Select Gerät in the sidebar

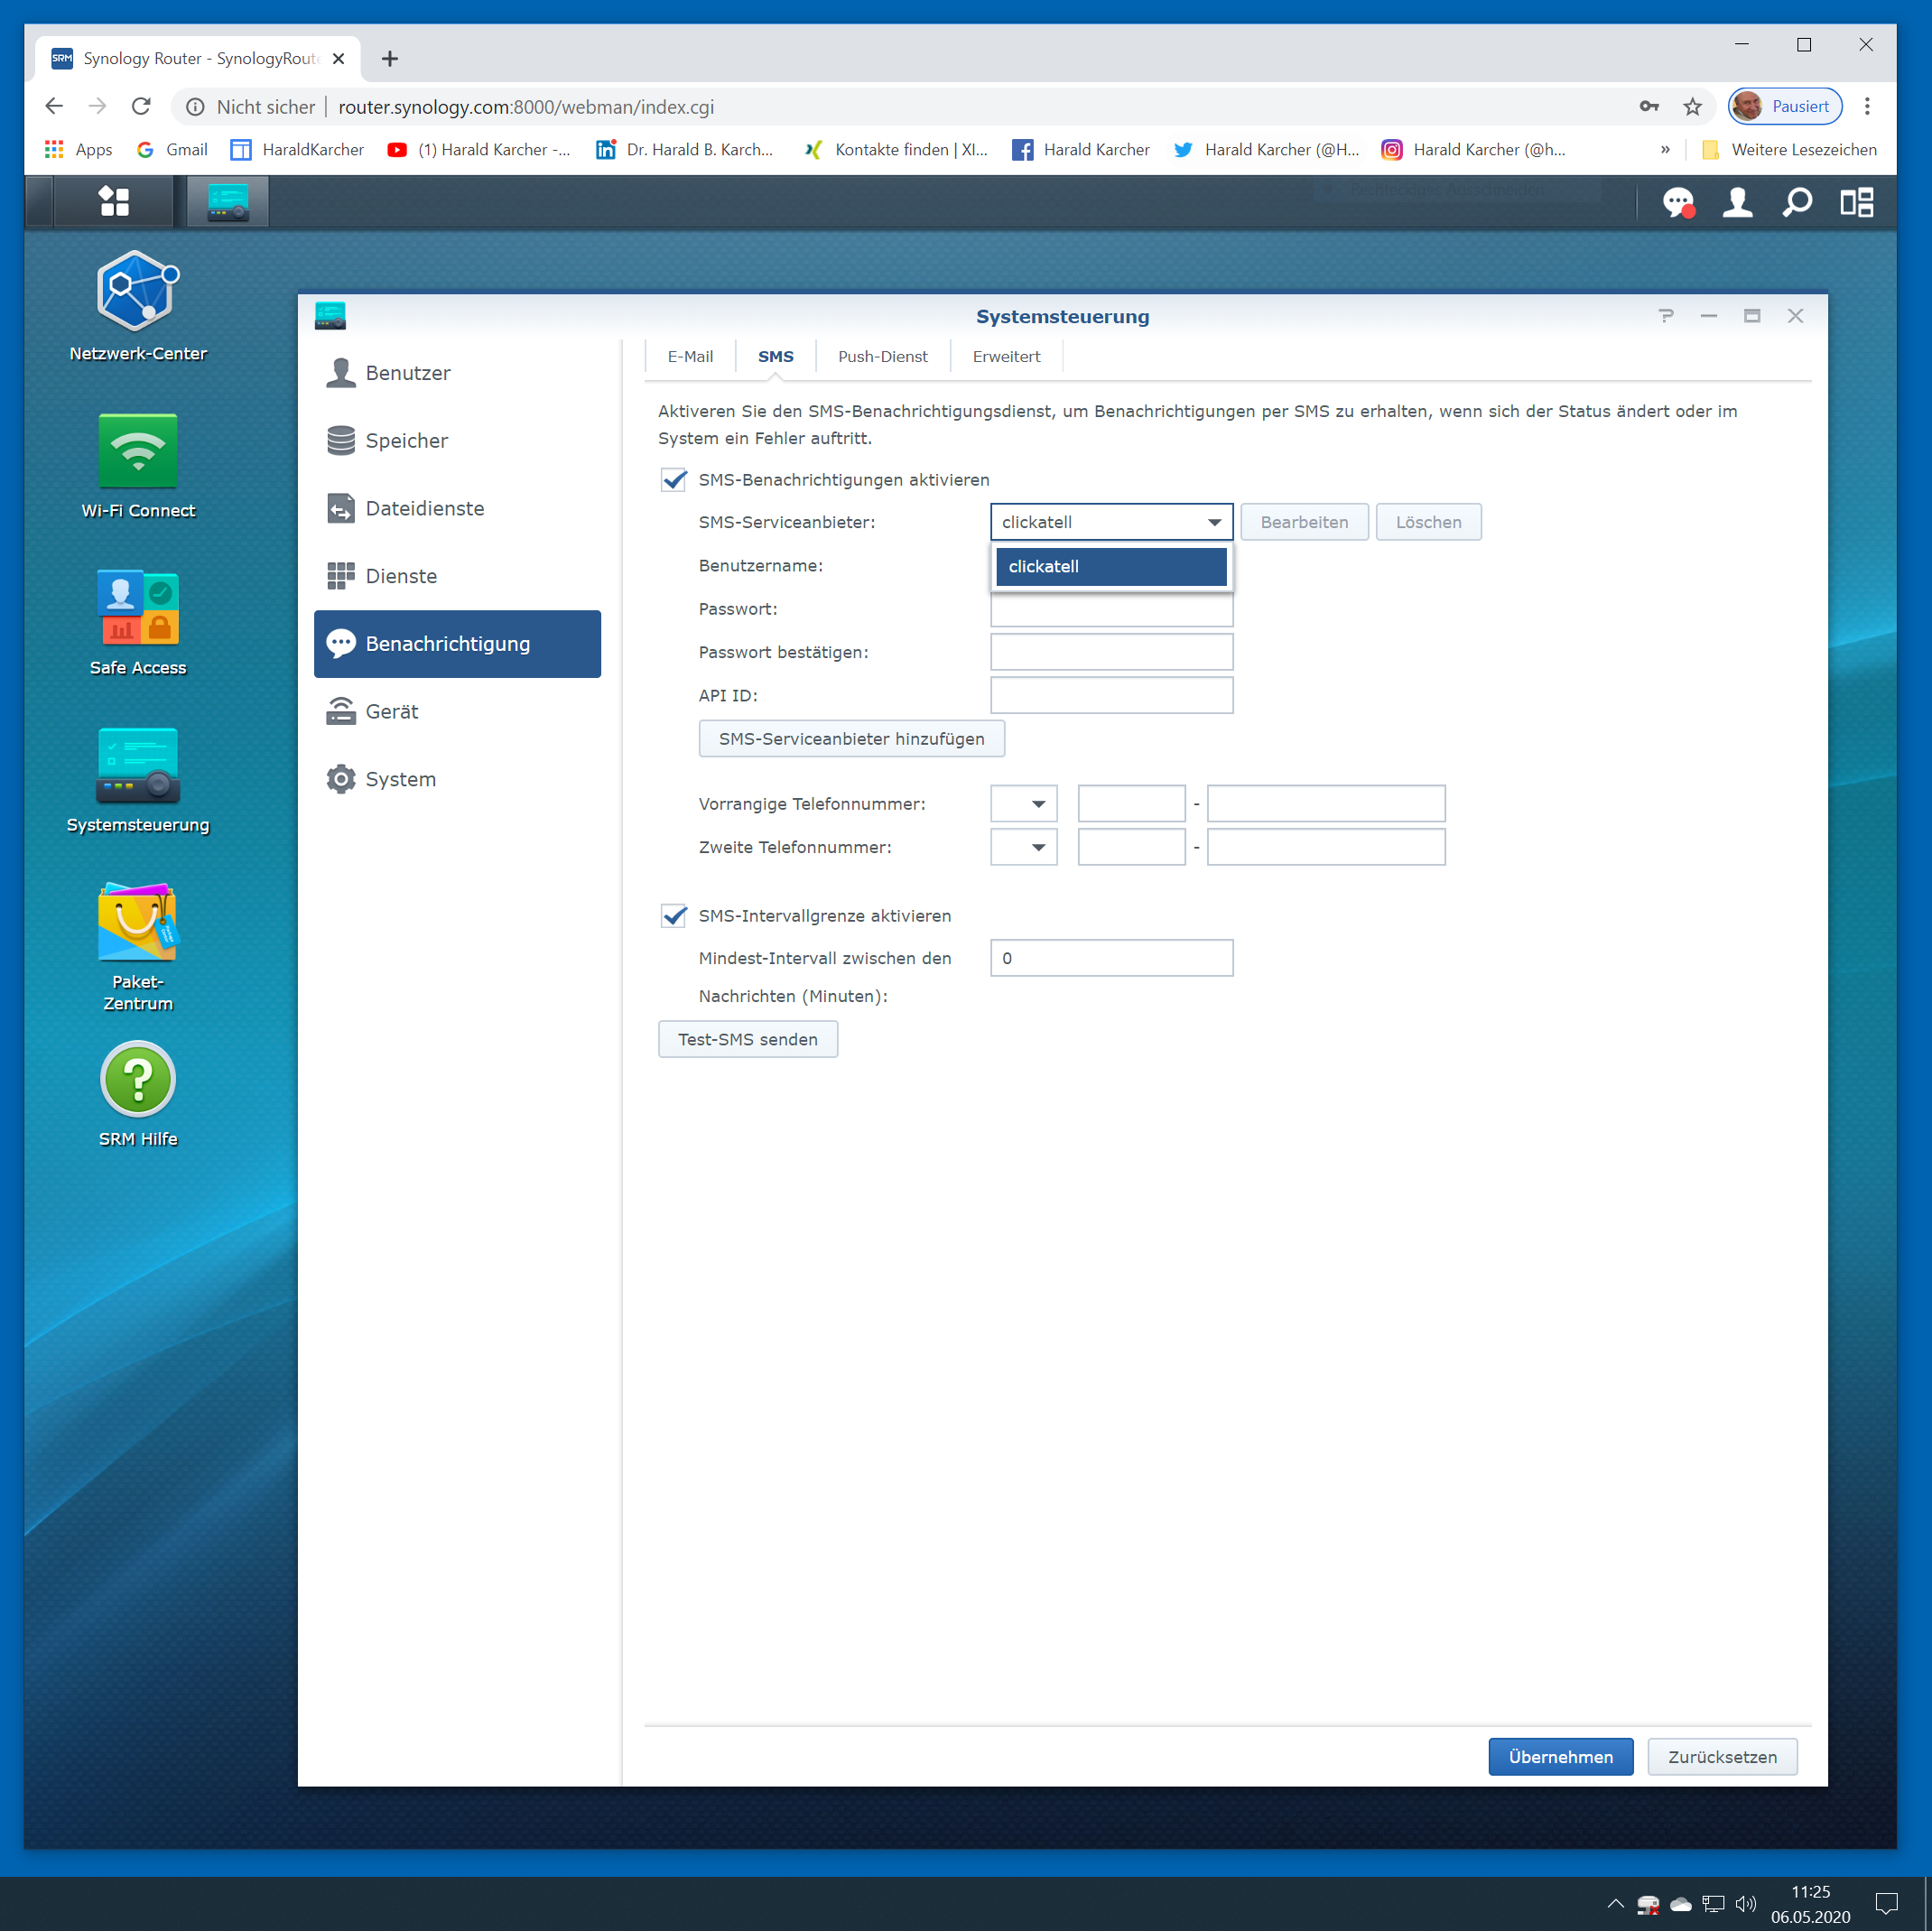(391, 711)
